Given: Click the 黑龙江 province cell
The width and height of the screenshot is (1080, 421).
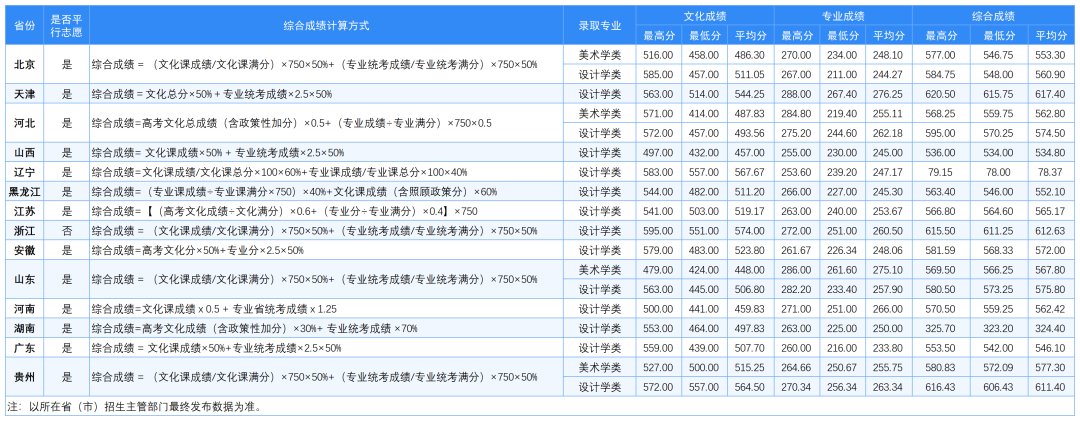Looking at the screenshot, I should (25, 192).
